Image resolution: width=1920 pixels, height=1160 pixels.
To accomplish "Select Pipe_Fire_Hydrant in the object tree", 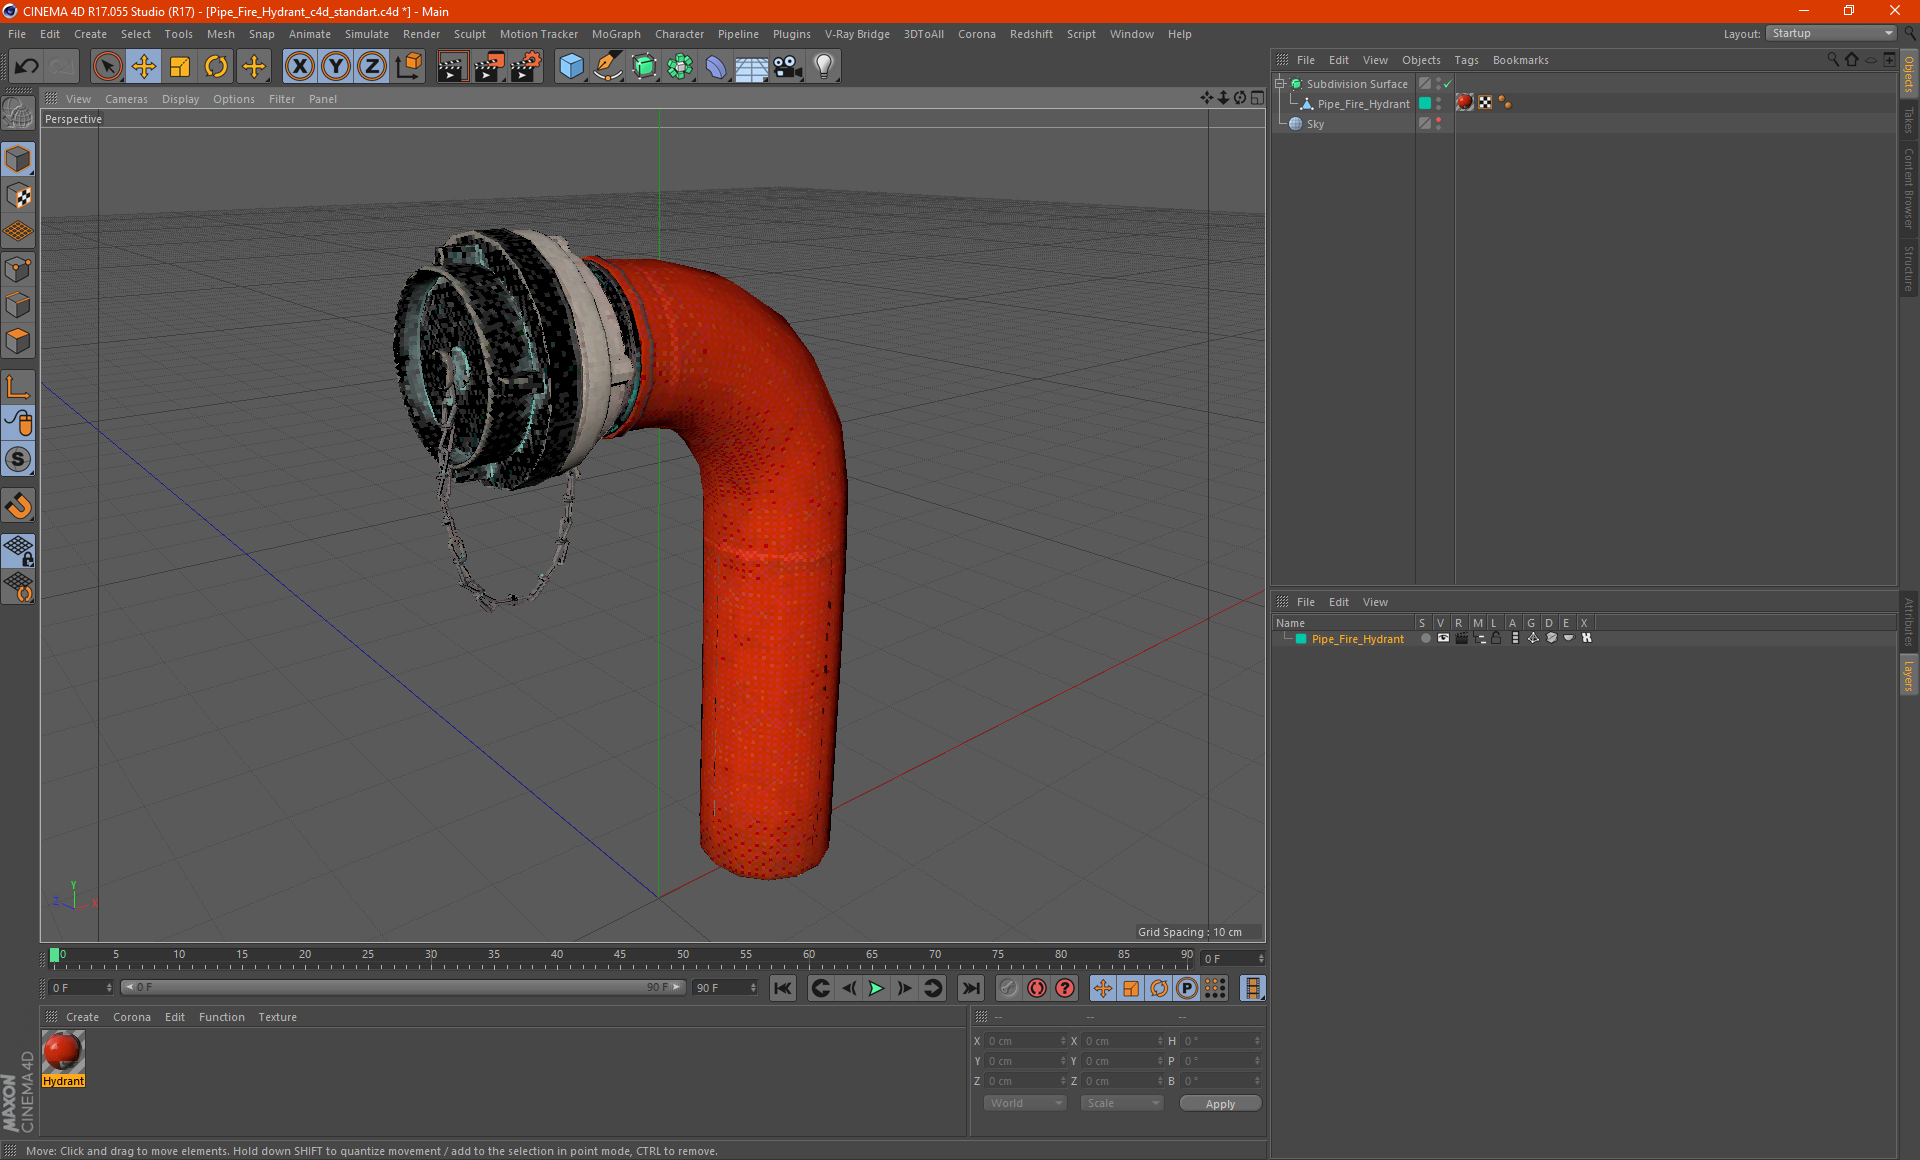I will (1363, 104).
